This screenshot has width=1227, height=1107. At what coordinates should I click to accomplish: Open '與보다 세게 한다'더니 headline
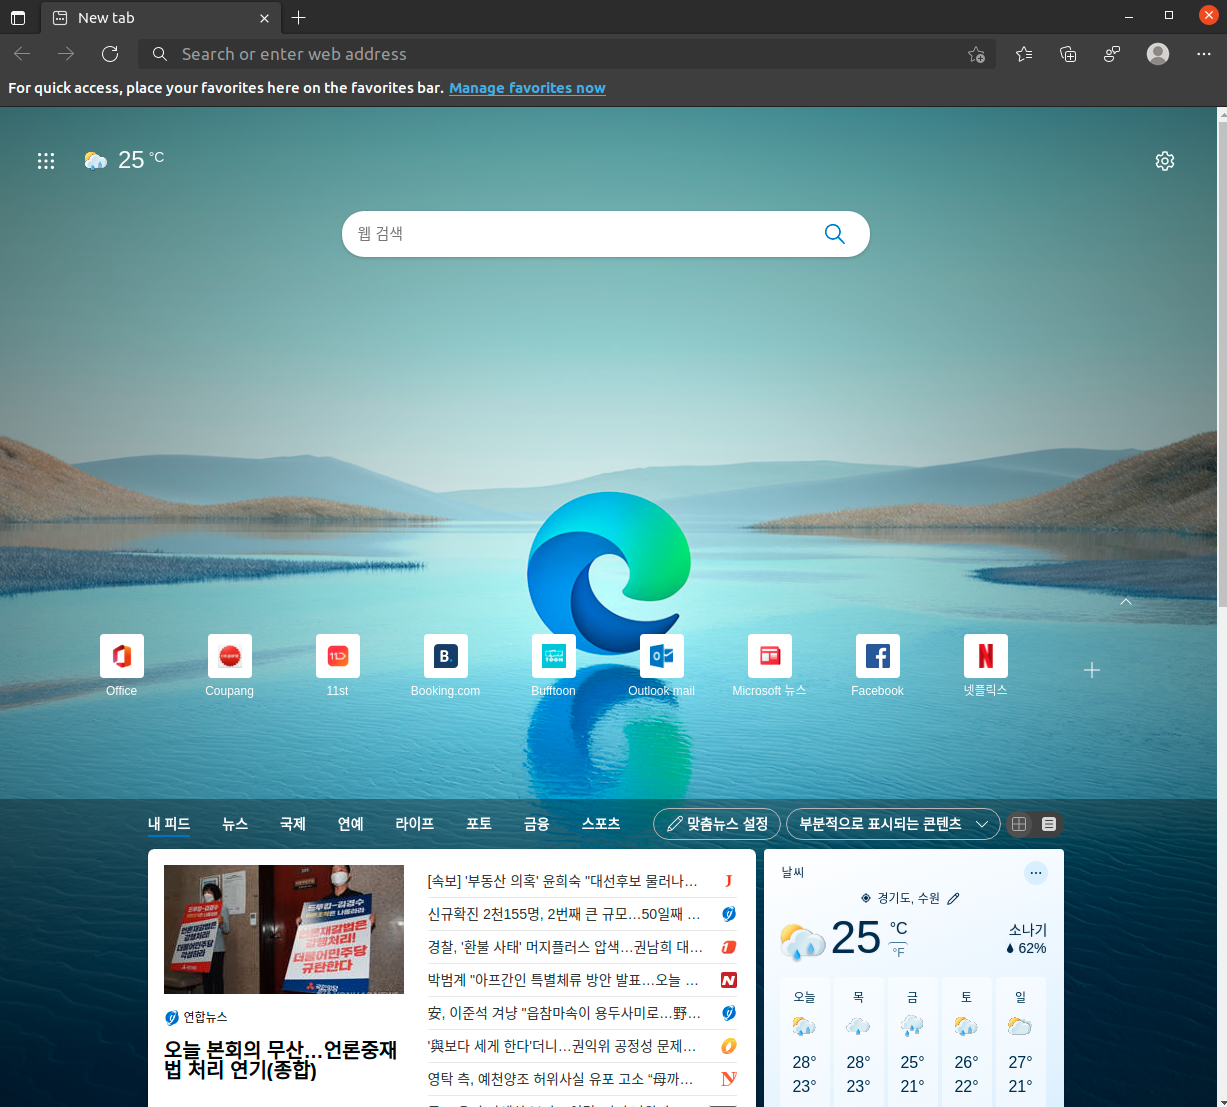tap(562, 1046)
